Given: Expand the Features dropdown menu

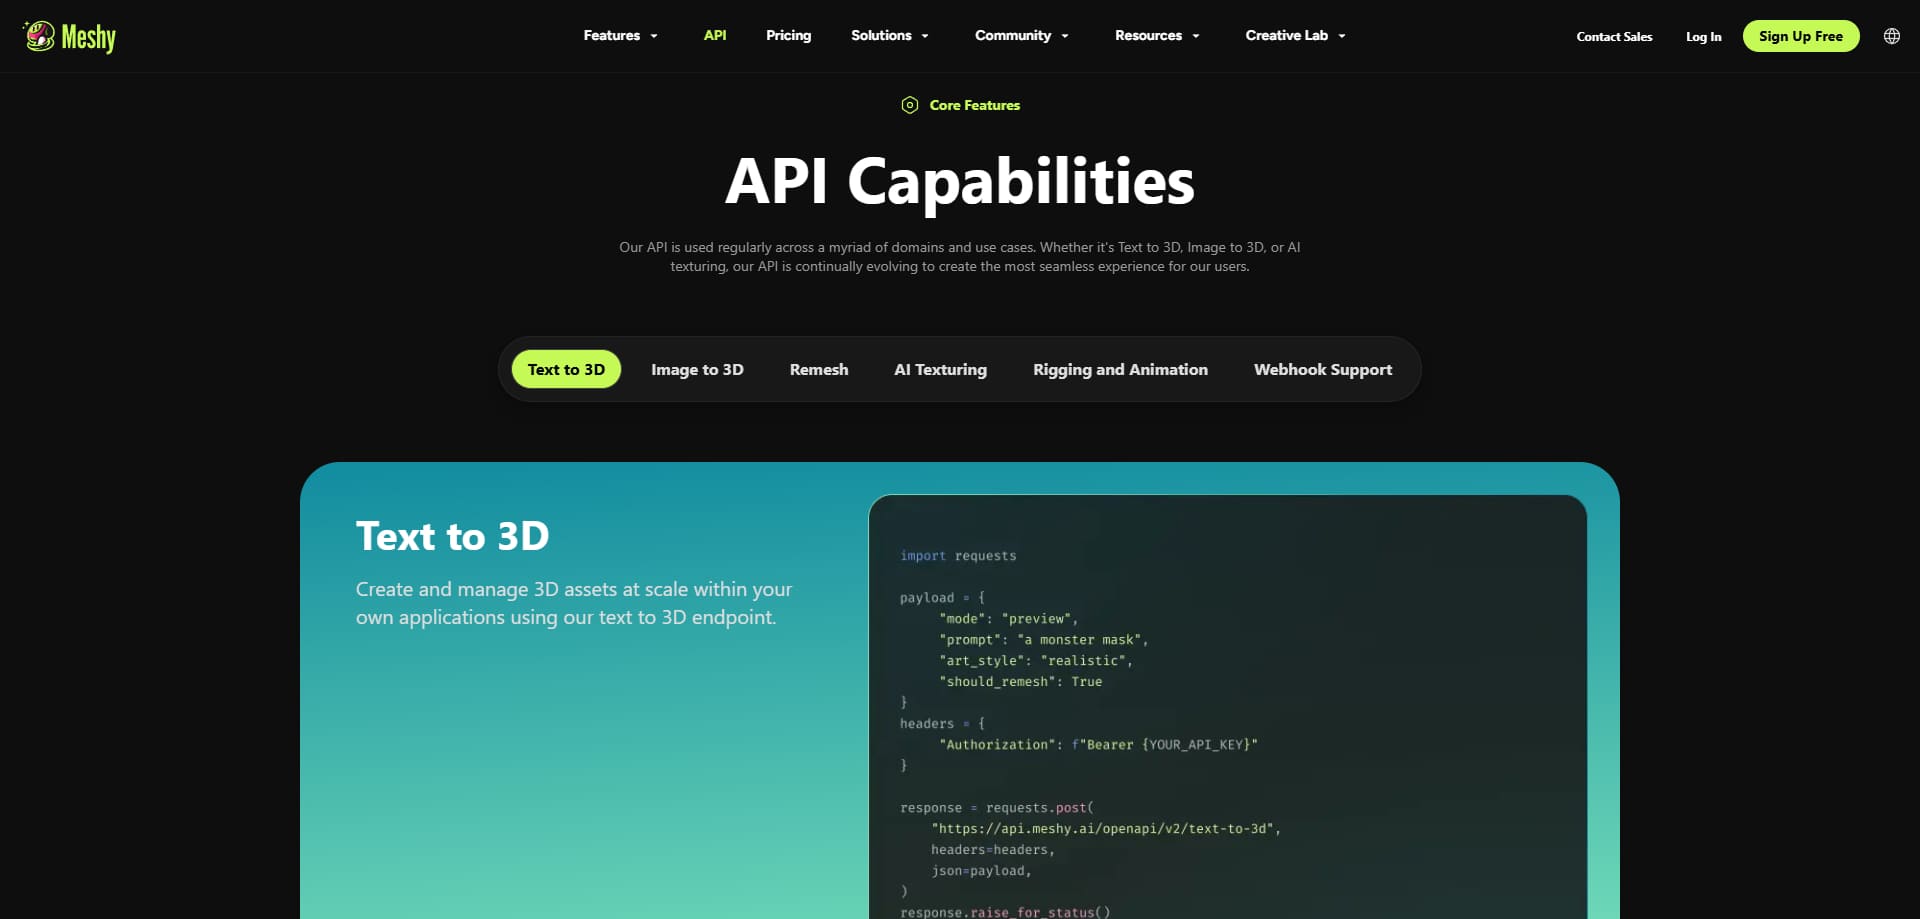Looking at the screenshot, I should pyautogui.click(x=621, y=36).
